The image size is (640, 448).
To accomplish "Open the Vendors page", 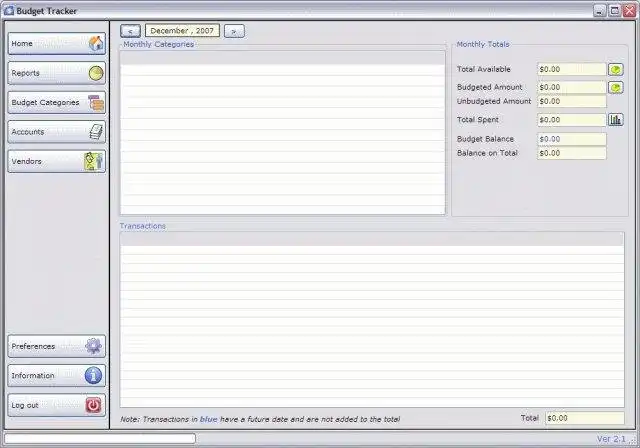I will coord(57,161).
